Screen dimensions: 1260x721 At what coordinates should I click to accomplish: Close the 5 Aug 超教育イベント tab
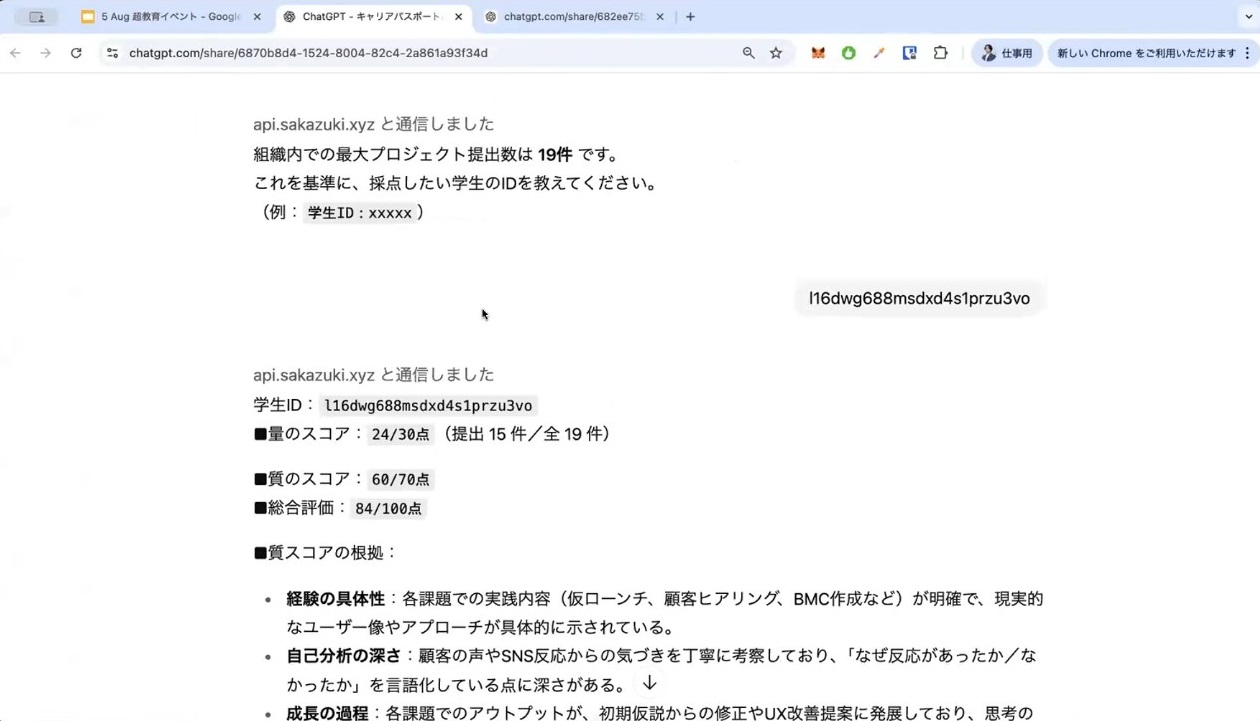(257, 17)
